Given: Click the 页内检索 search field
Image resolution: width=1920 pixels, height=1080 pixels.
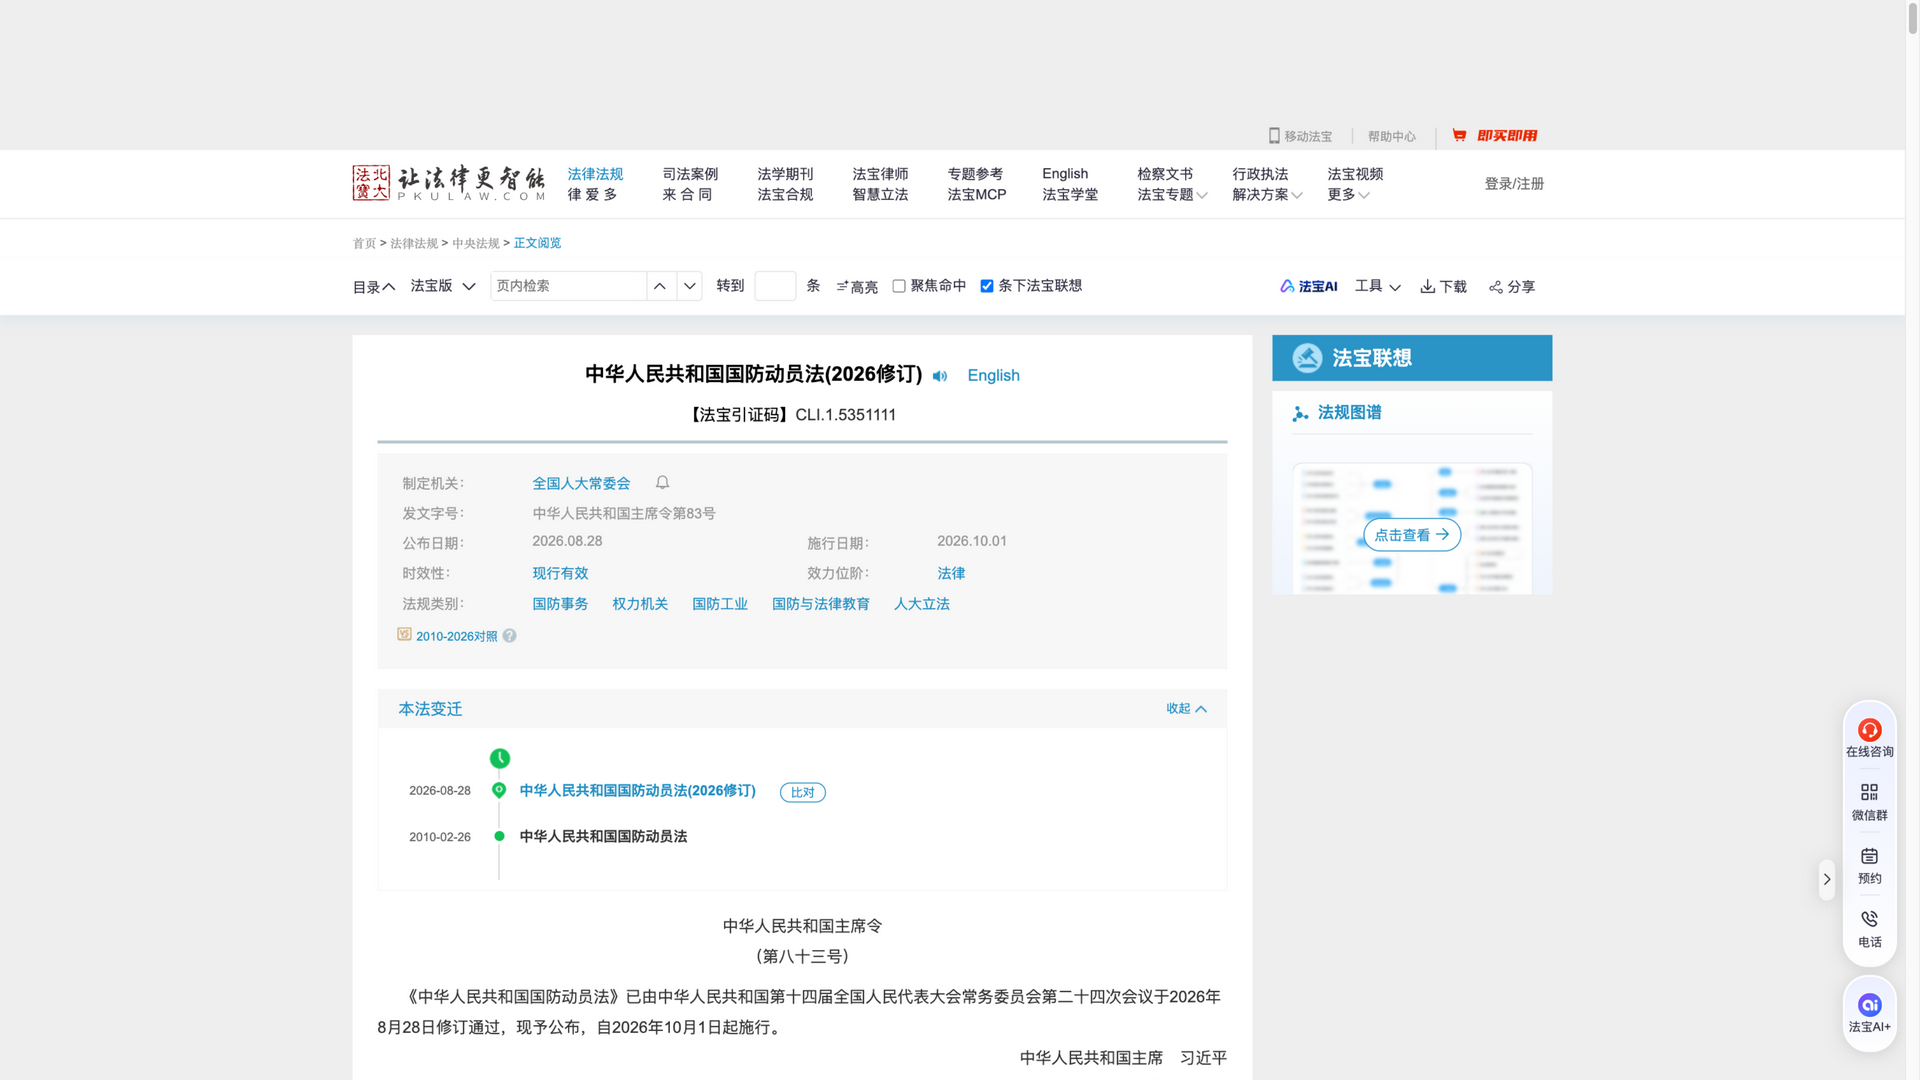Looking at the screenshot, I should pos(568,286).
